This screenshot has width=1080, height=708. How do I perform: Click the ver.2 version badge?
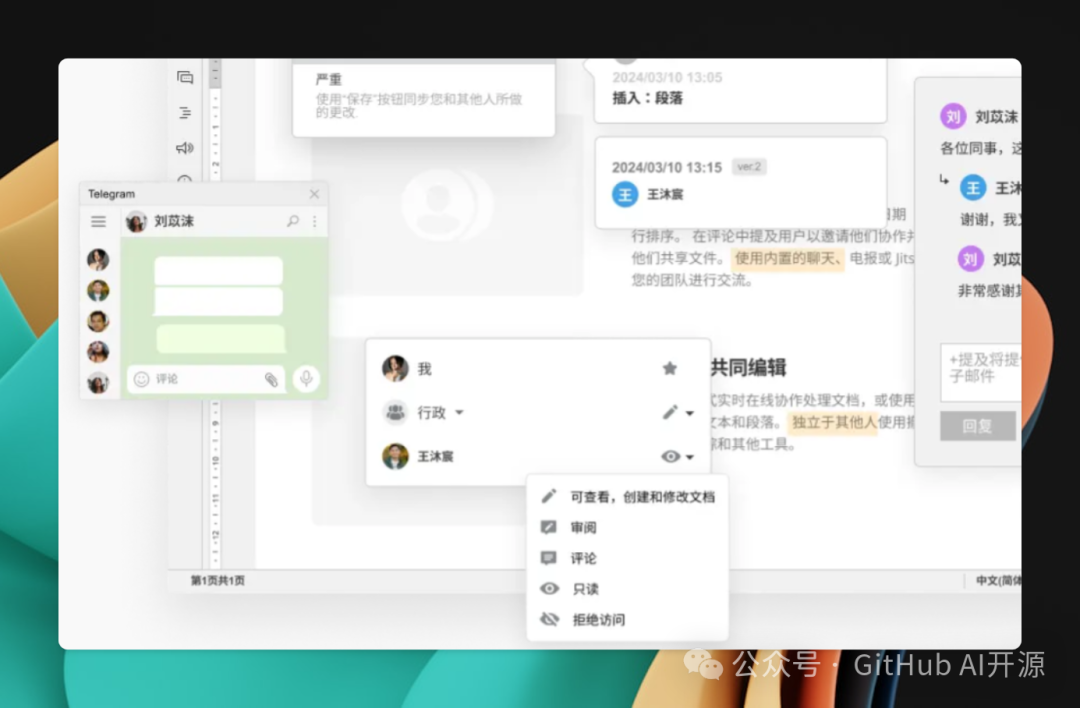749,167
